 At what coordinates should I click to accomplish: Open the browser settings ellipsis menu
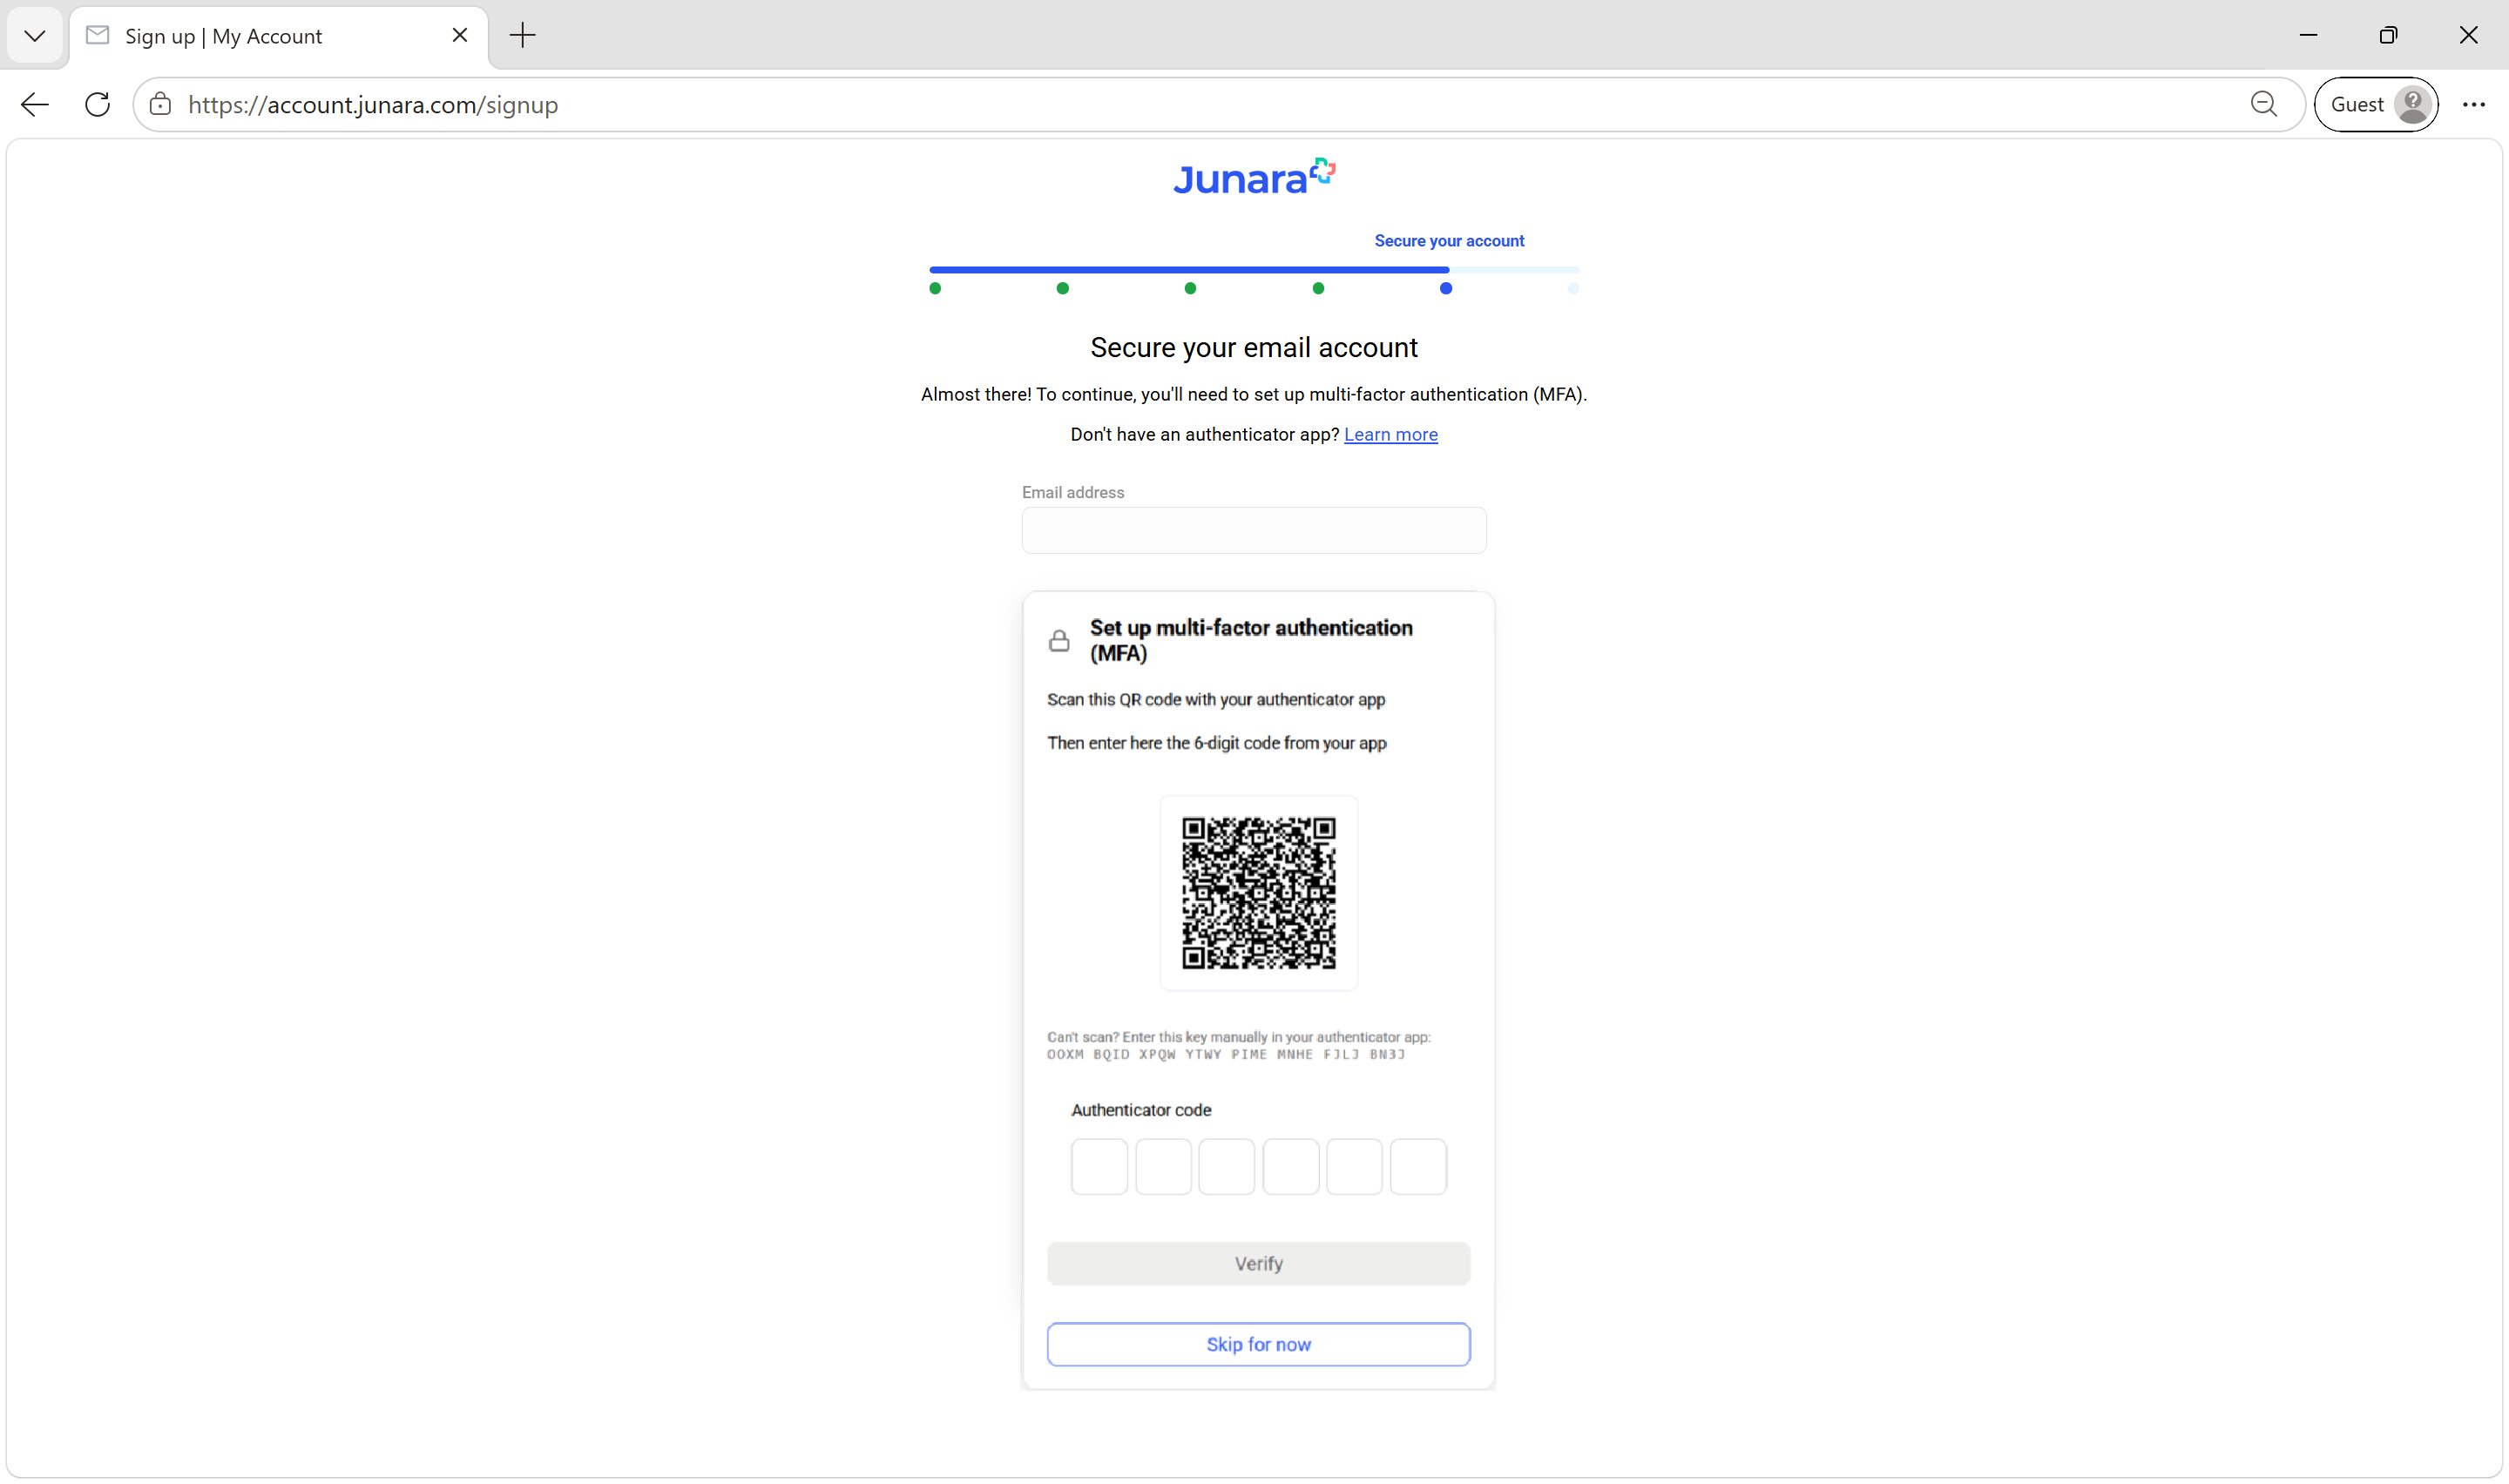(x=2474, y=104)
